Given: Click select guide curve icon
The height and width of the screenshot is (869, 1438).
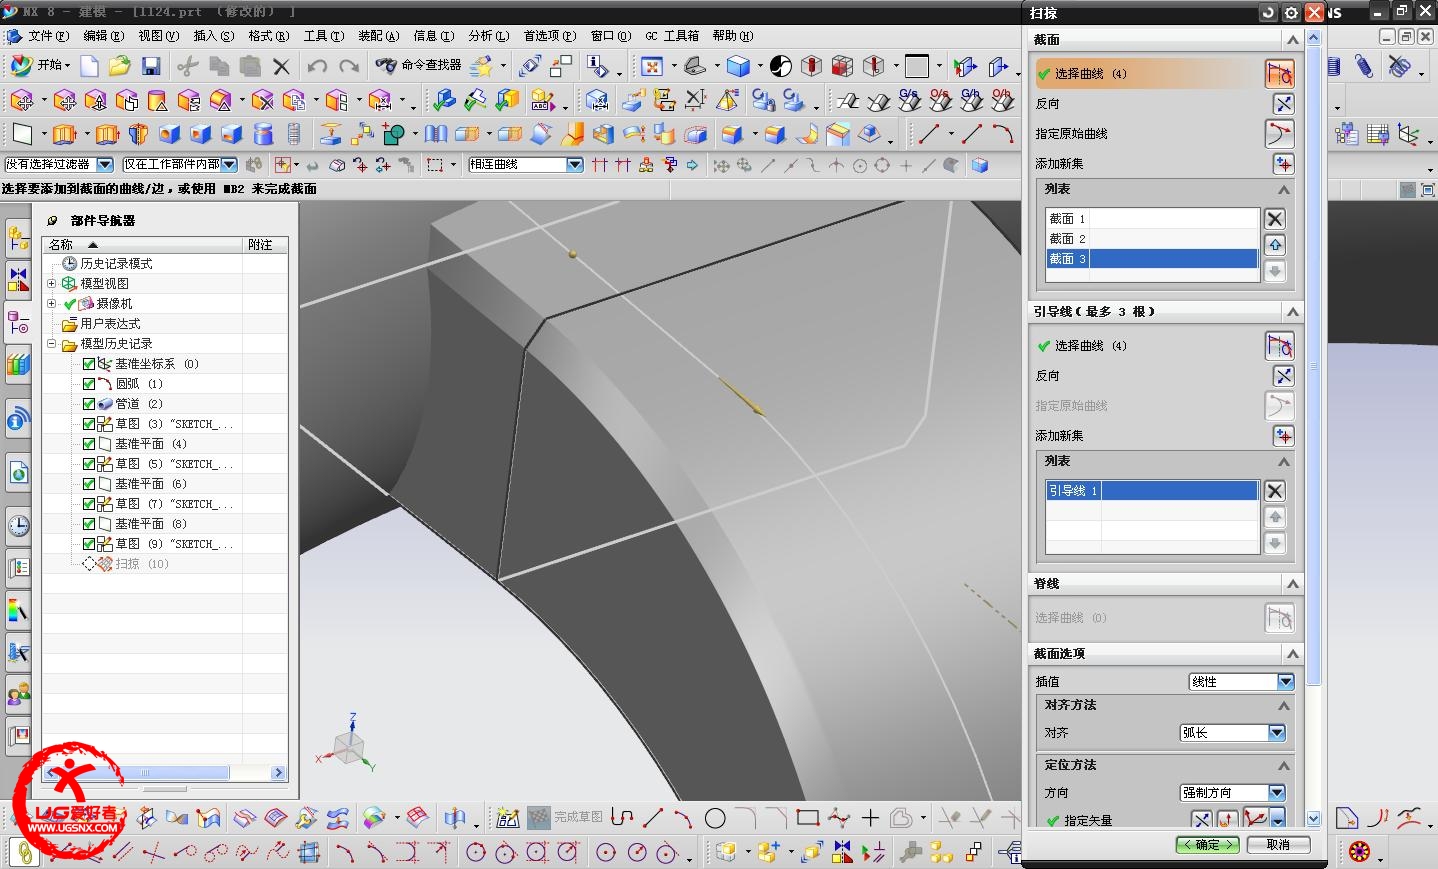Looking at the screenshot, I should click(1279, 345).
